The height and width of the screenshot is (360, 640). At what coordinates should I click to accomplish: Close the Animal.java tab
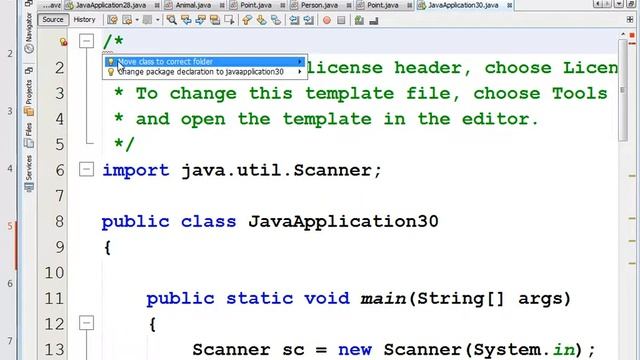tap(222, 6)
